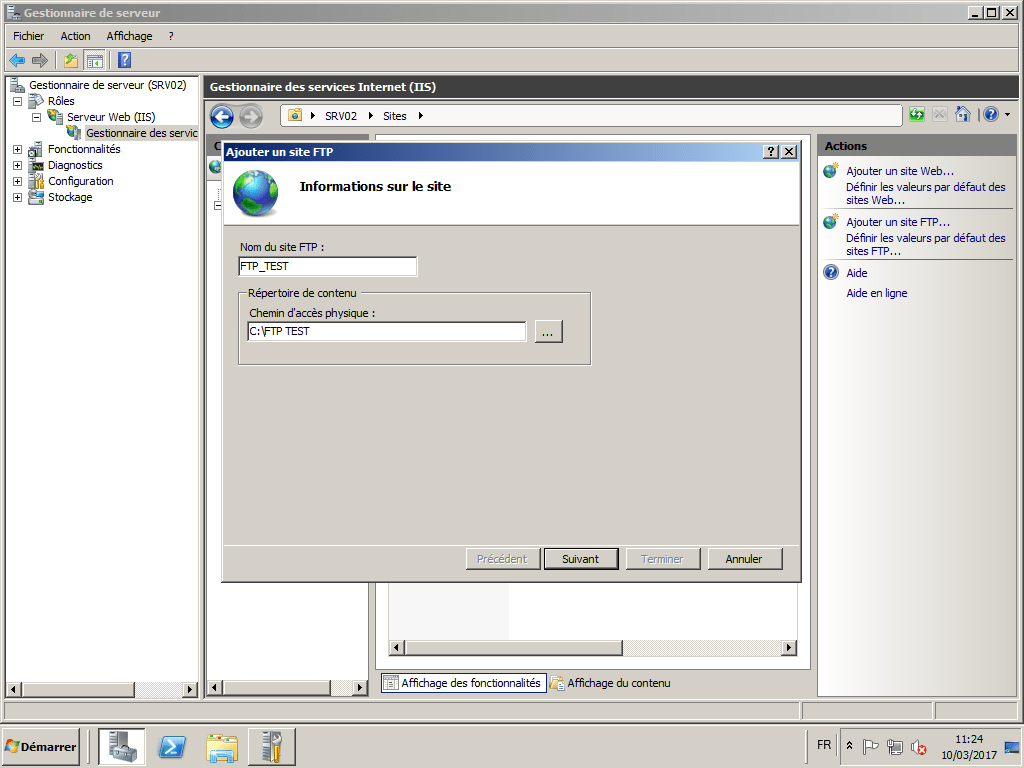This screenshot has height=768, width=1024.
Task: Click the Suivant button in the FTP wizard
Action: [x=581, y=559]
